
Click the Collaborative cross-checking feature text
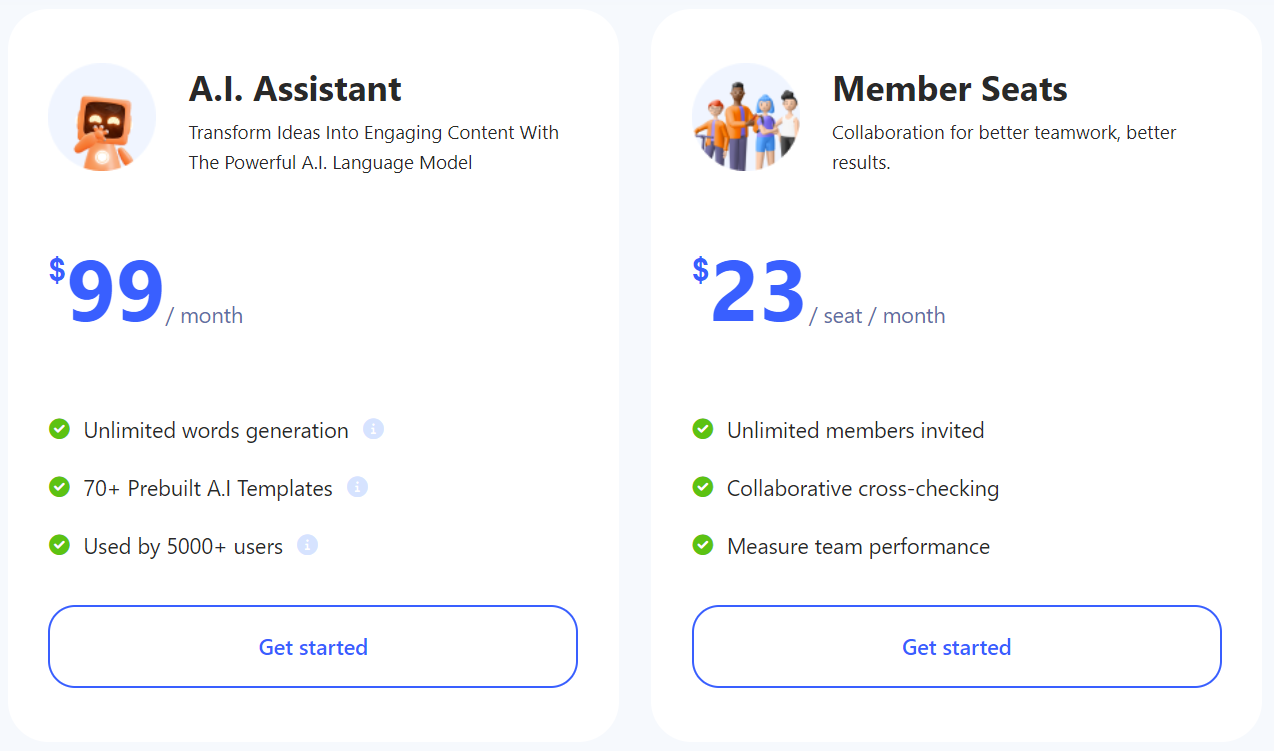click(863, 489)
